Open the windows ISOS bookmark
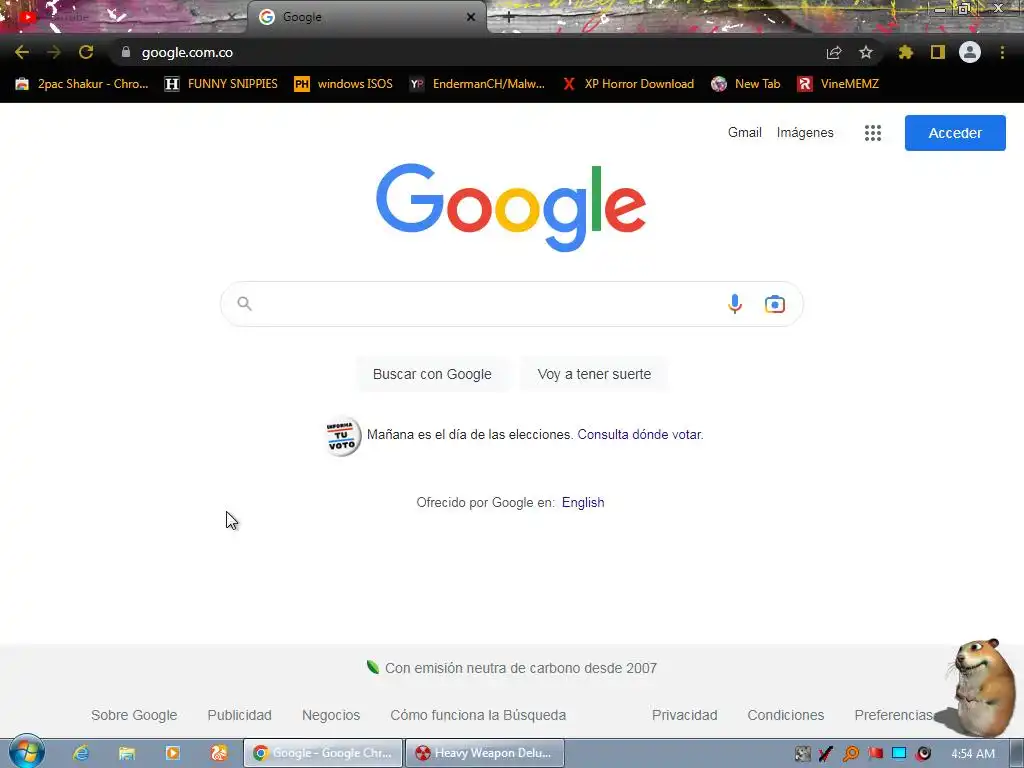1024x768 pixels. point(344,84)
